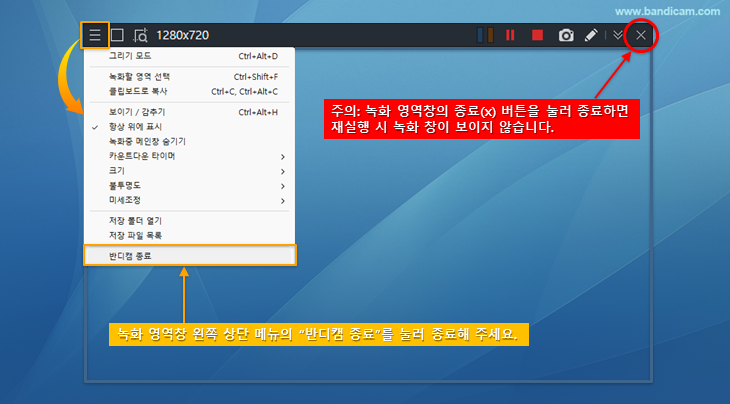This screenshot has height=404, width=730.
Task: Open the hamburger menu in recording toolbar
Action: 95,35
